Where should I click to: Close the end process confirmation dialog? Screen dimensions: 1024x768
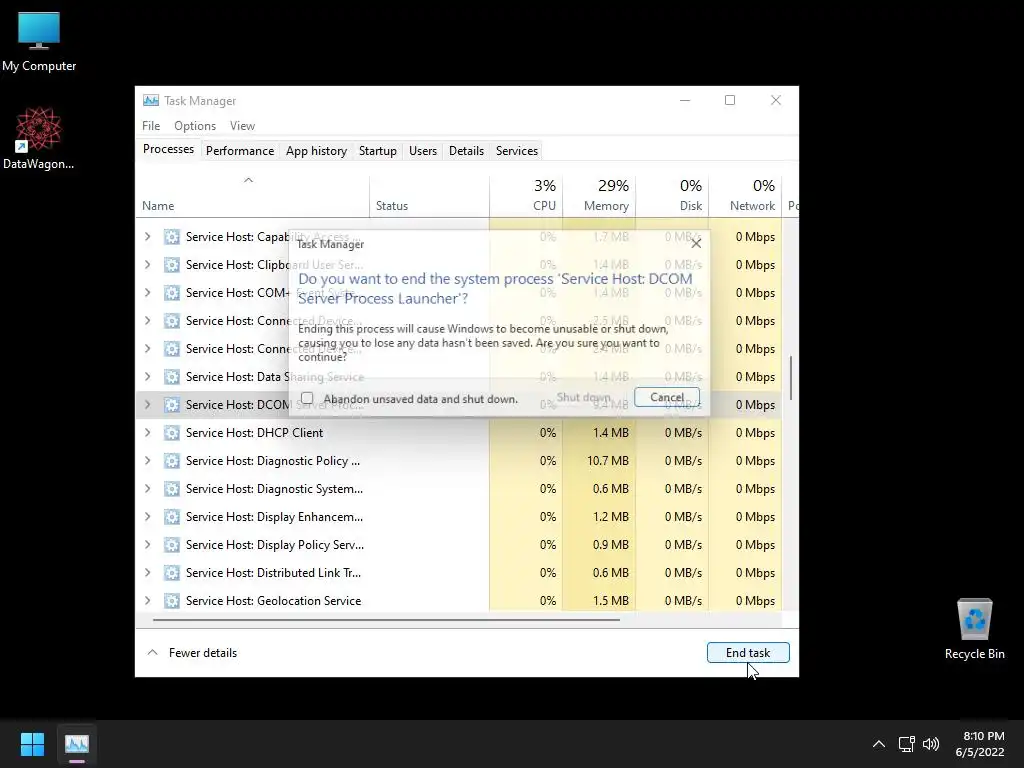click(696, 243)
